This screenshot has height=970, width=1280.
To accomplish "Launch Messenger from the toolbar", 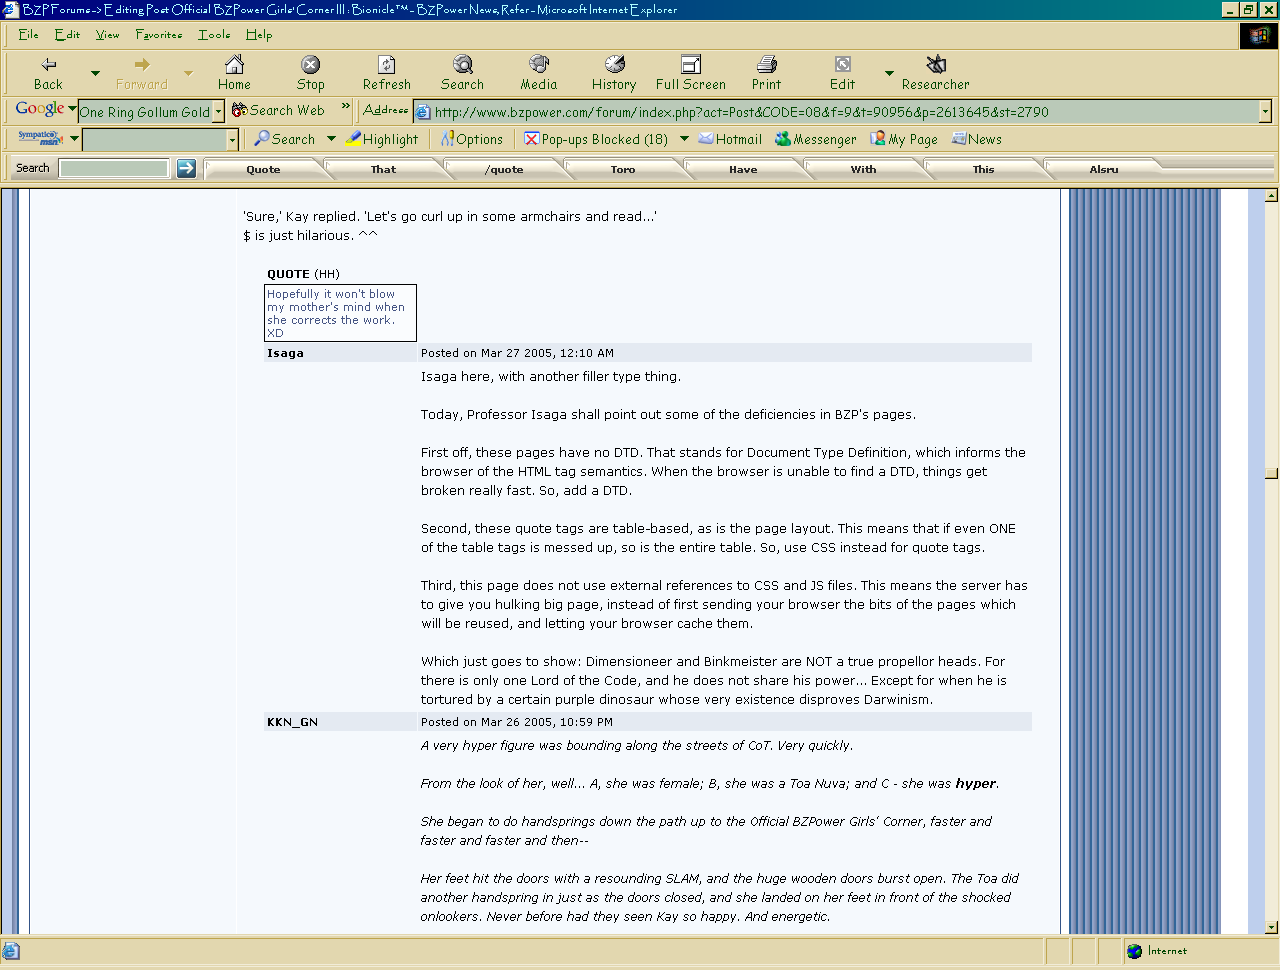I will pyautogui.click(x=816, y=139).
